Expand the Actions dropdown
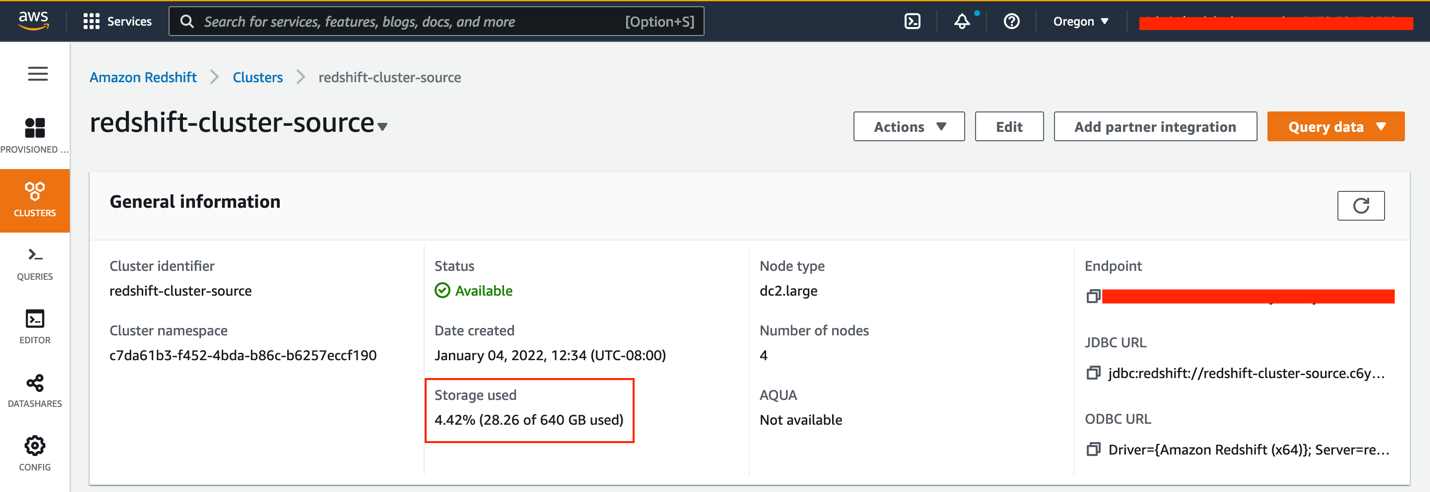 908,127
